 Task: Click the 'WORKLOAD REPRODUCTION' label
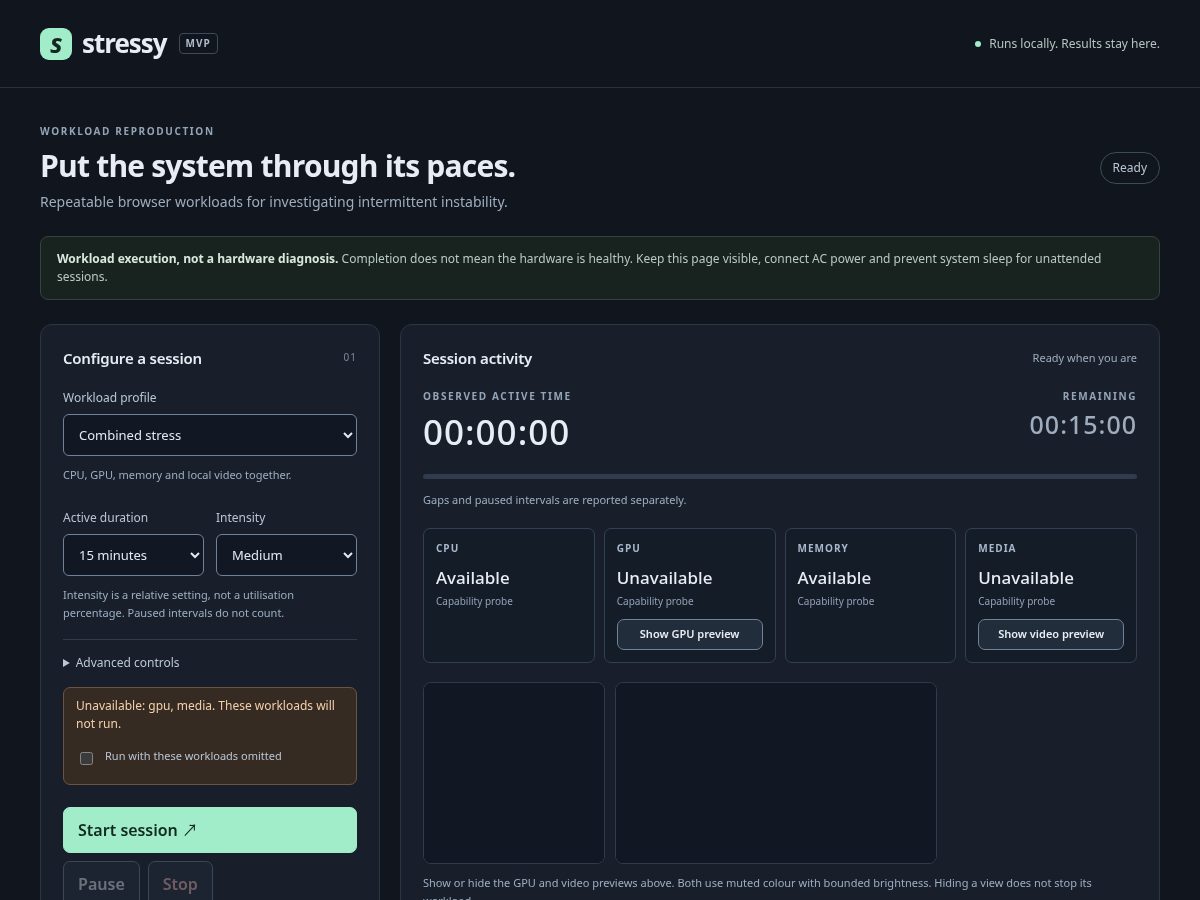(127, 131)
